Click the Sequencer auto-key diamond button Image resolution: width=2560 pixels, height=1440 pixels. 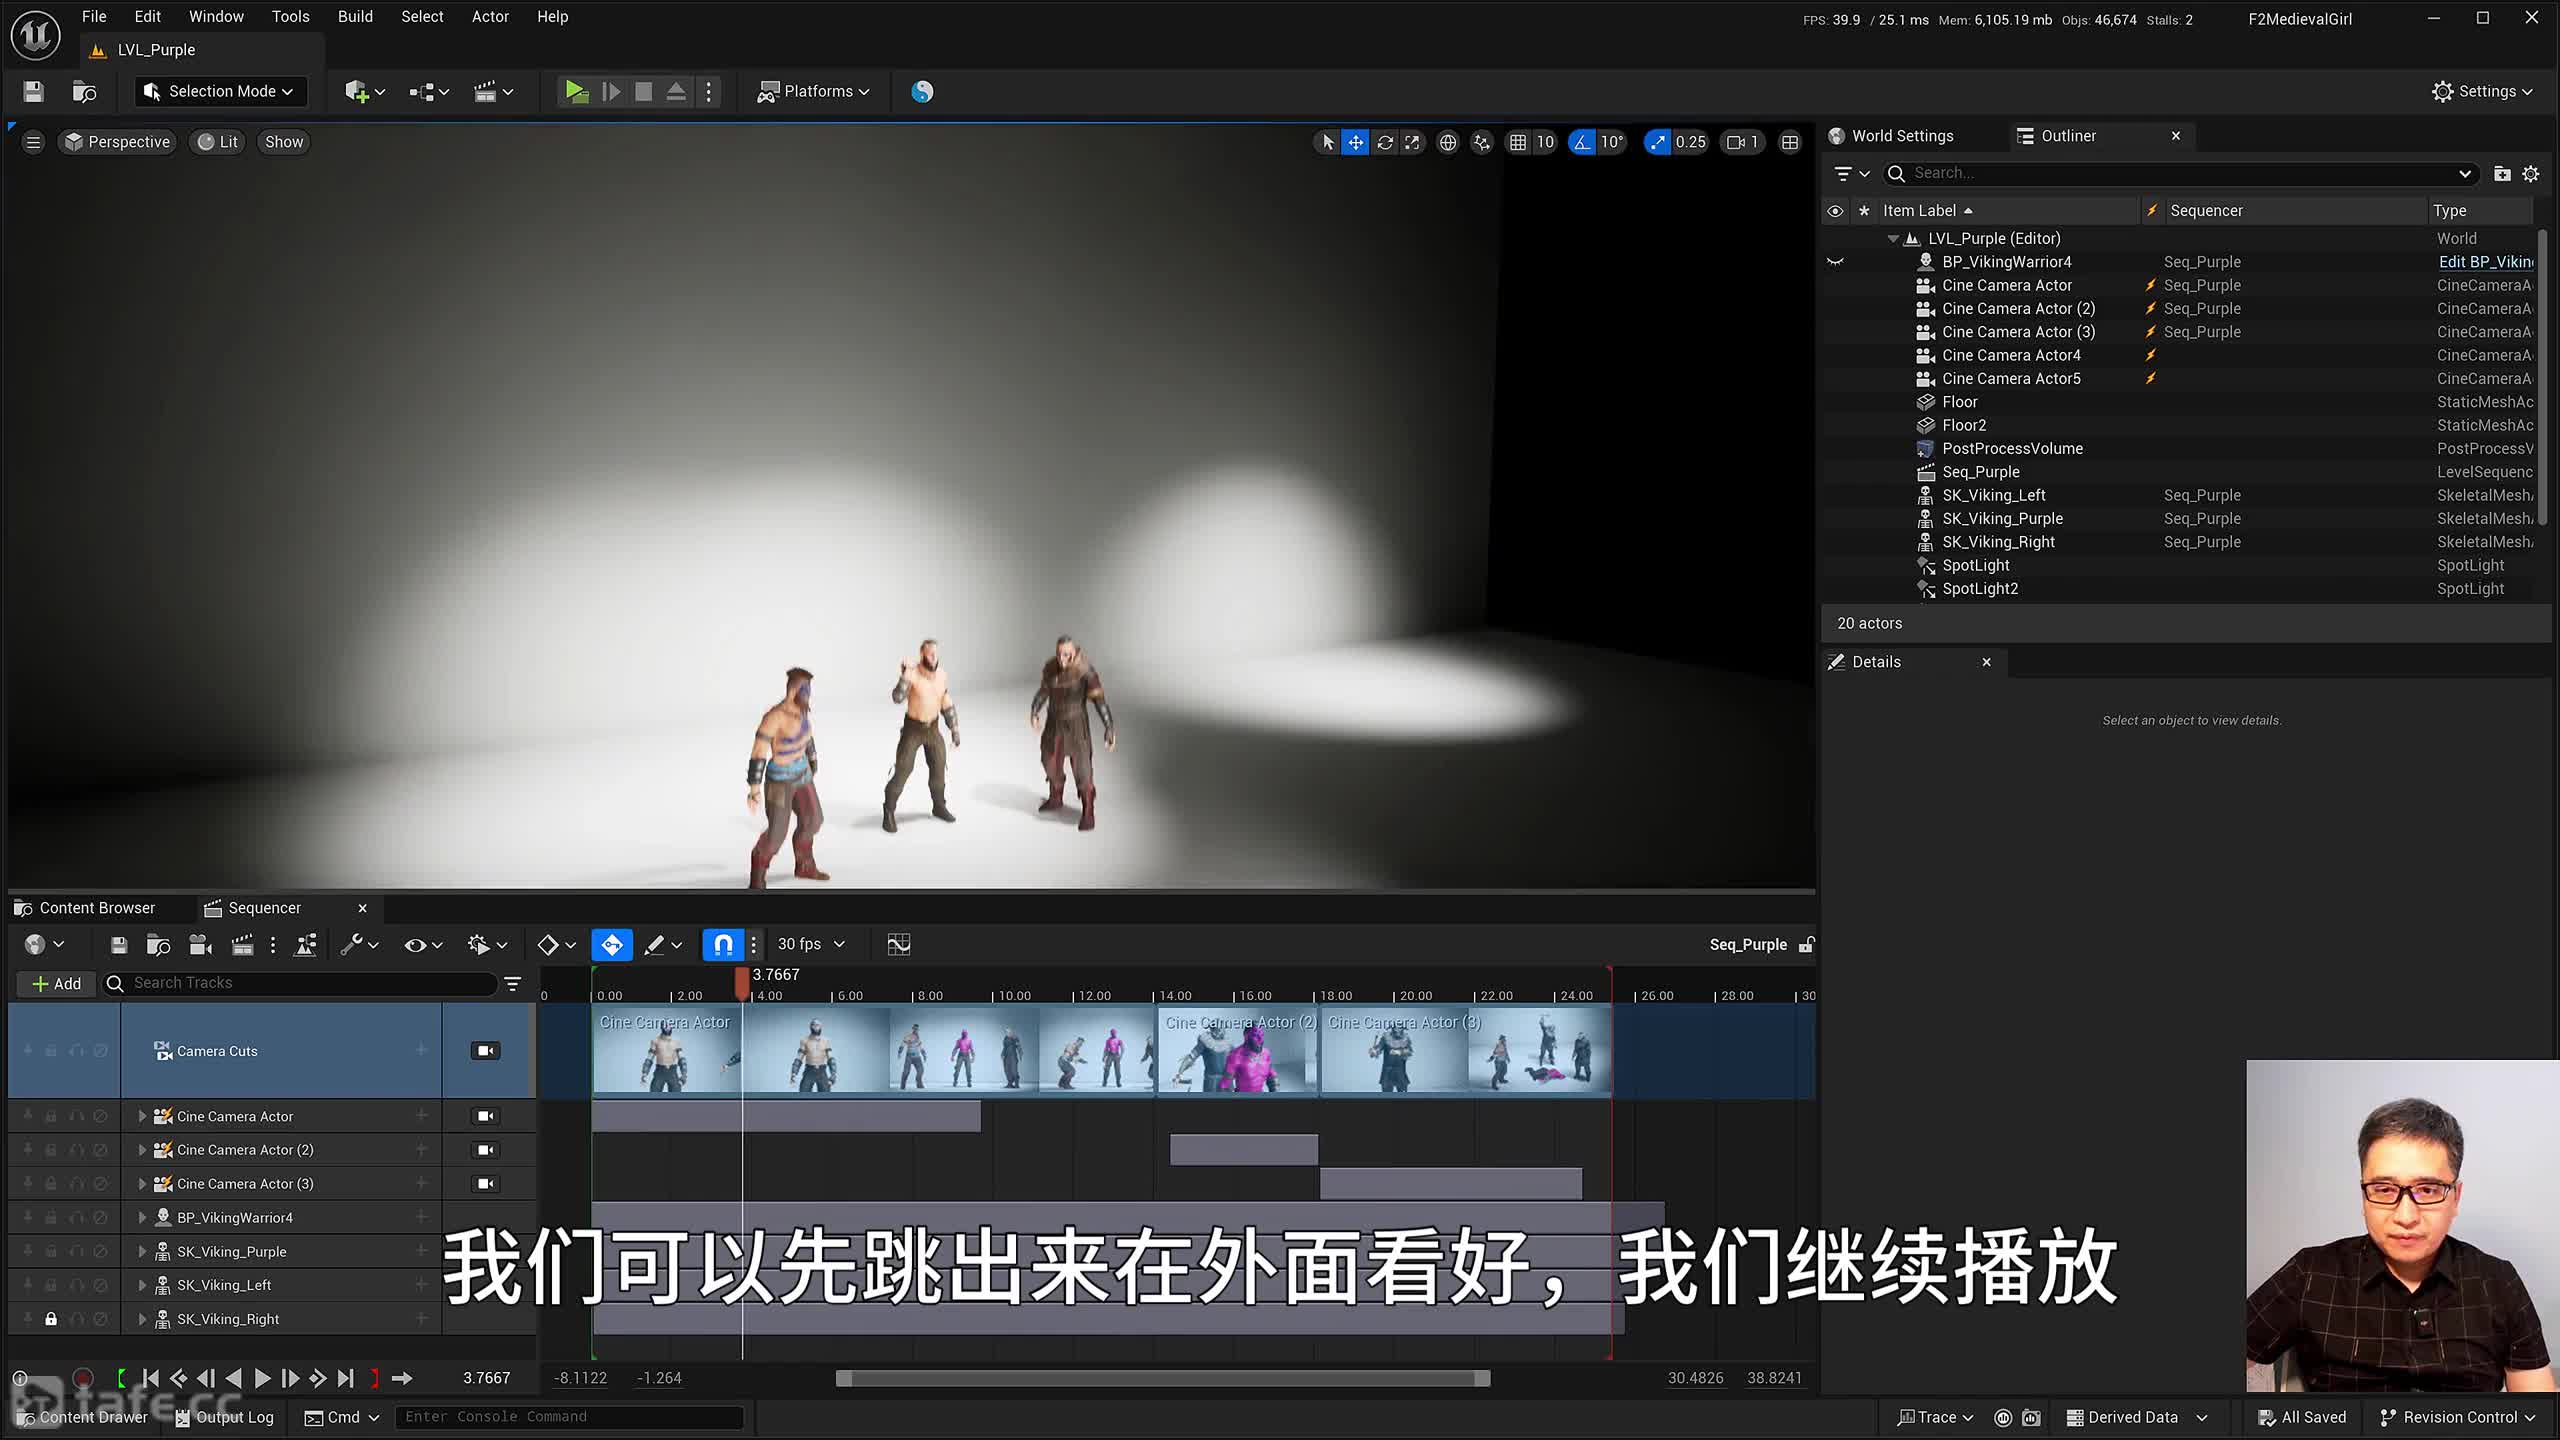click(x=612, y=944)
